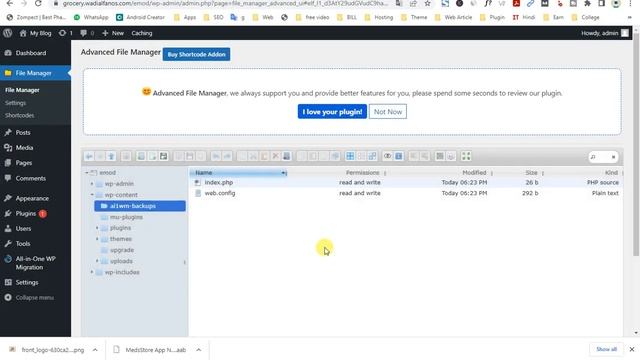Bookmark this page with star icon
640x360 pixels.
[427, 3]
